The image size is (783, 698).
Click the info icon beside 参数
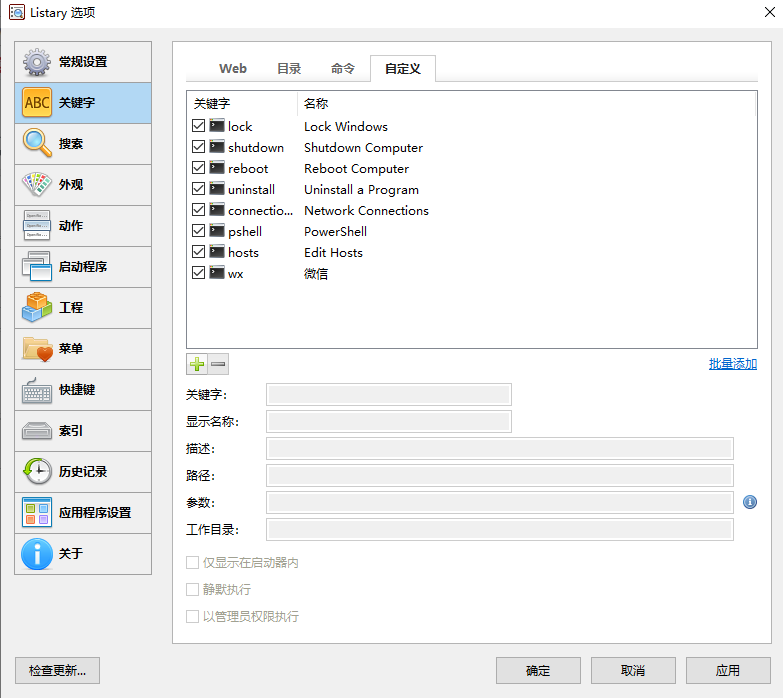point(750,502)
